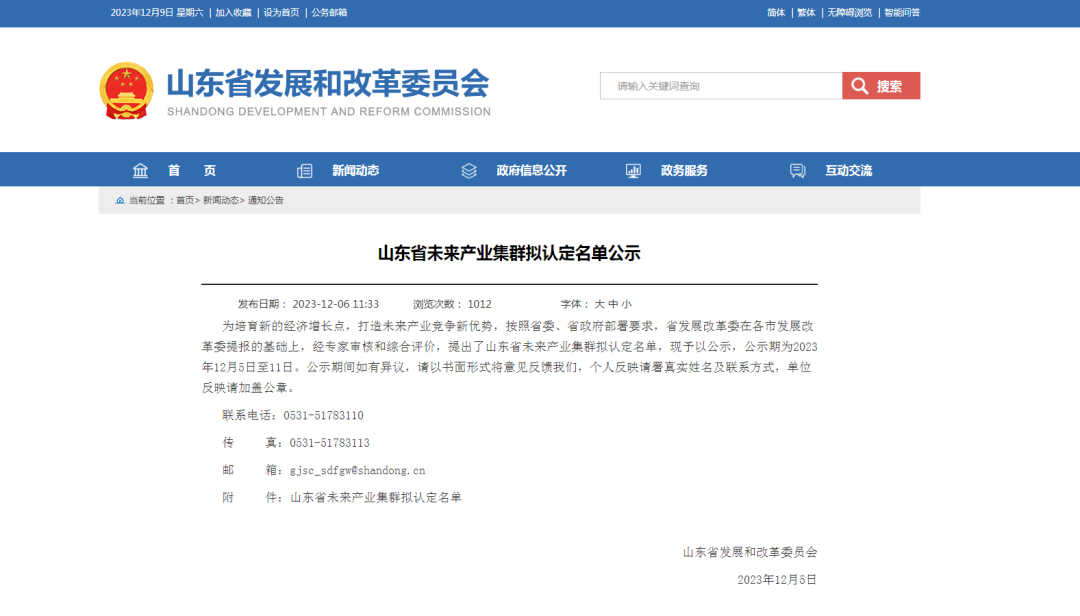Click the national emblem logo
Screen dimensions: 1080x616
(x=126, y=90)
